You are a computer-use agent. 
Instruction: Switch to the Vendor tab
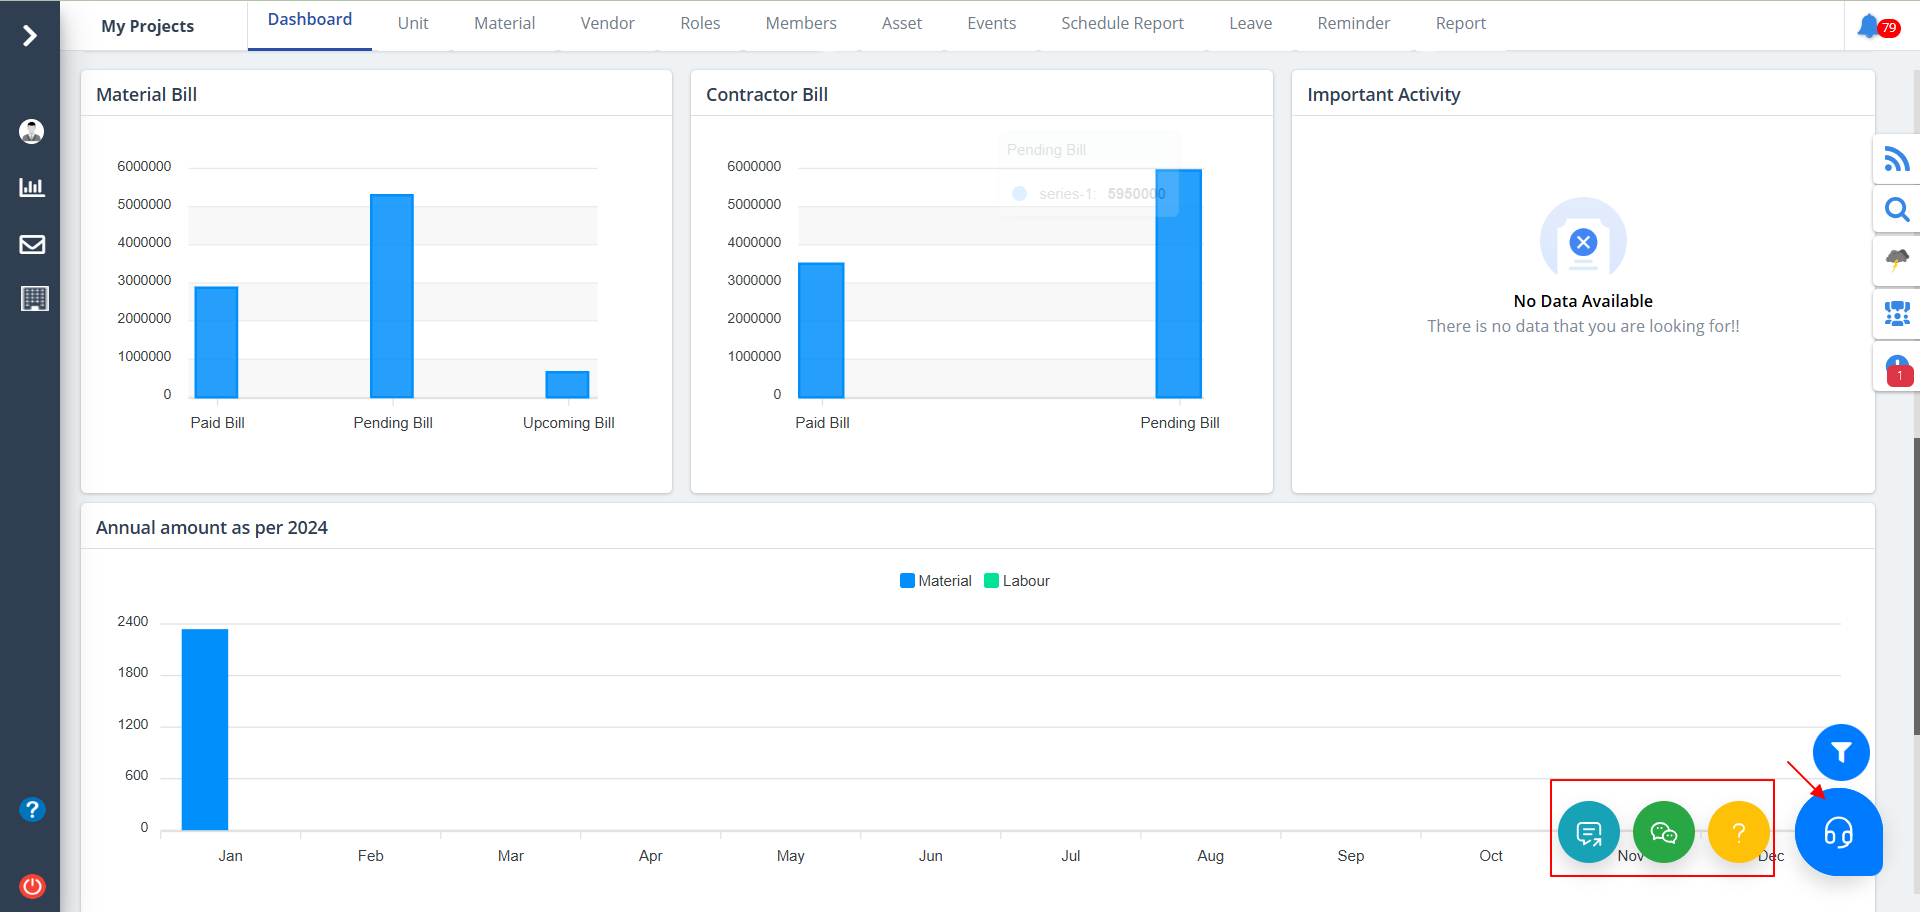click(x=607, y=24)
